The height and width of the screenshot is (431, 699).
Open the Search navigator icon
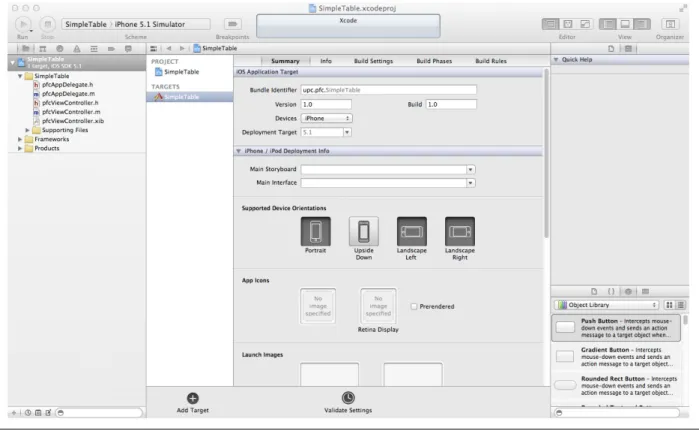[x=60, y=49]
